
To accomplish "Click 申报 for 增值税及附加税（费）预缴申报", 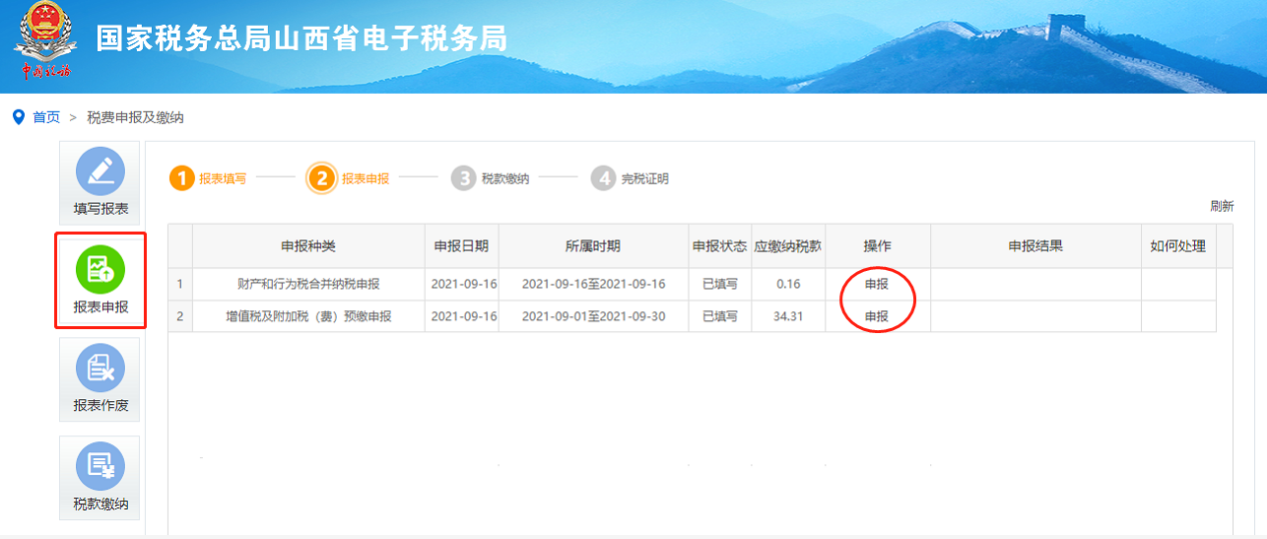I will coord(877,316).
